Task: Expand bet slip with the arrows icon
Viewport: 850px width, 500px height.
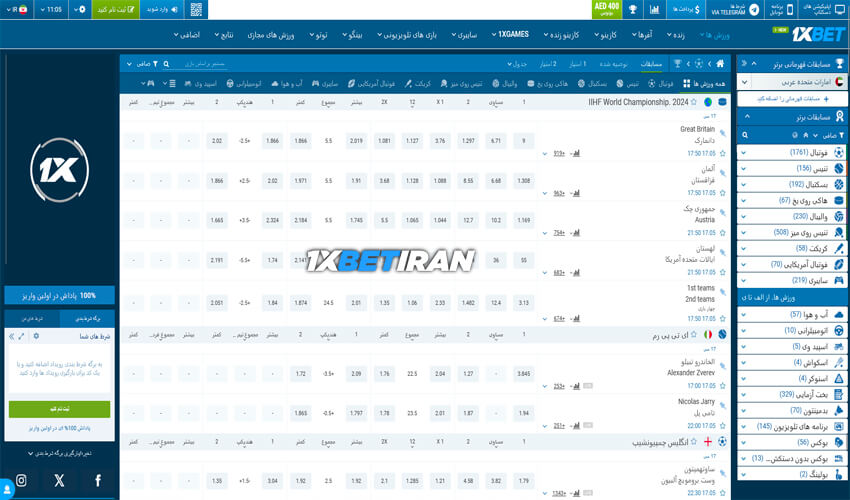Action: [21, 336]
